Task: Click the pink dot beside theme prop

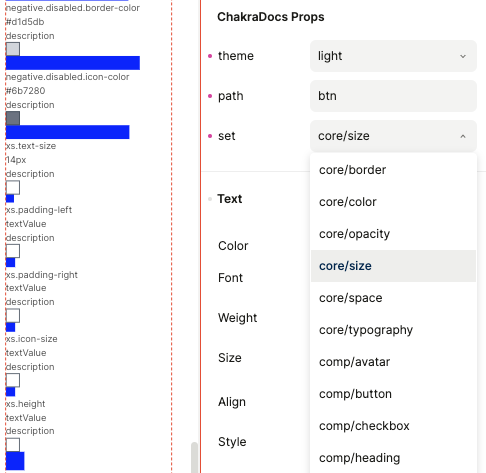Action: click(210, 56)
